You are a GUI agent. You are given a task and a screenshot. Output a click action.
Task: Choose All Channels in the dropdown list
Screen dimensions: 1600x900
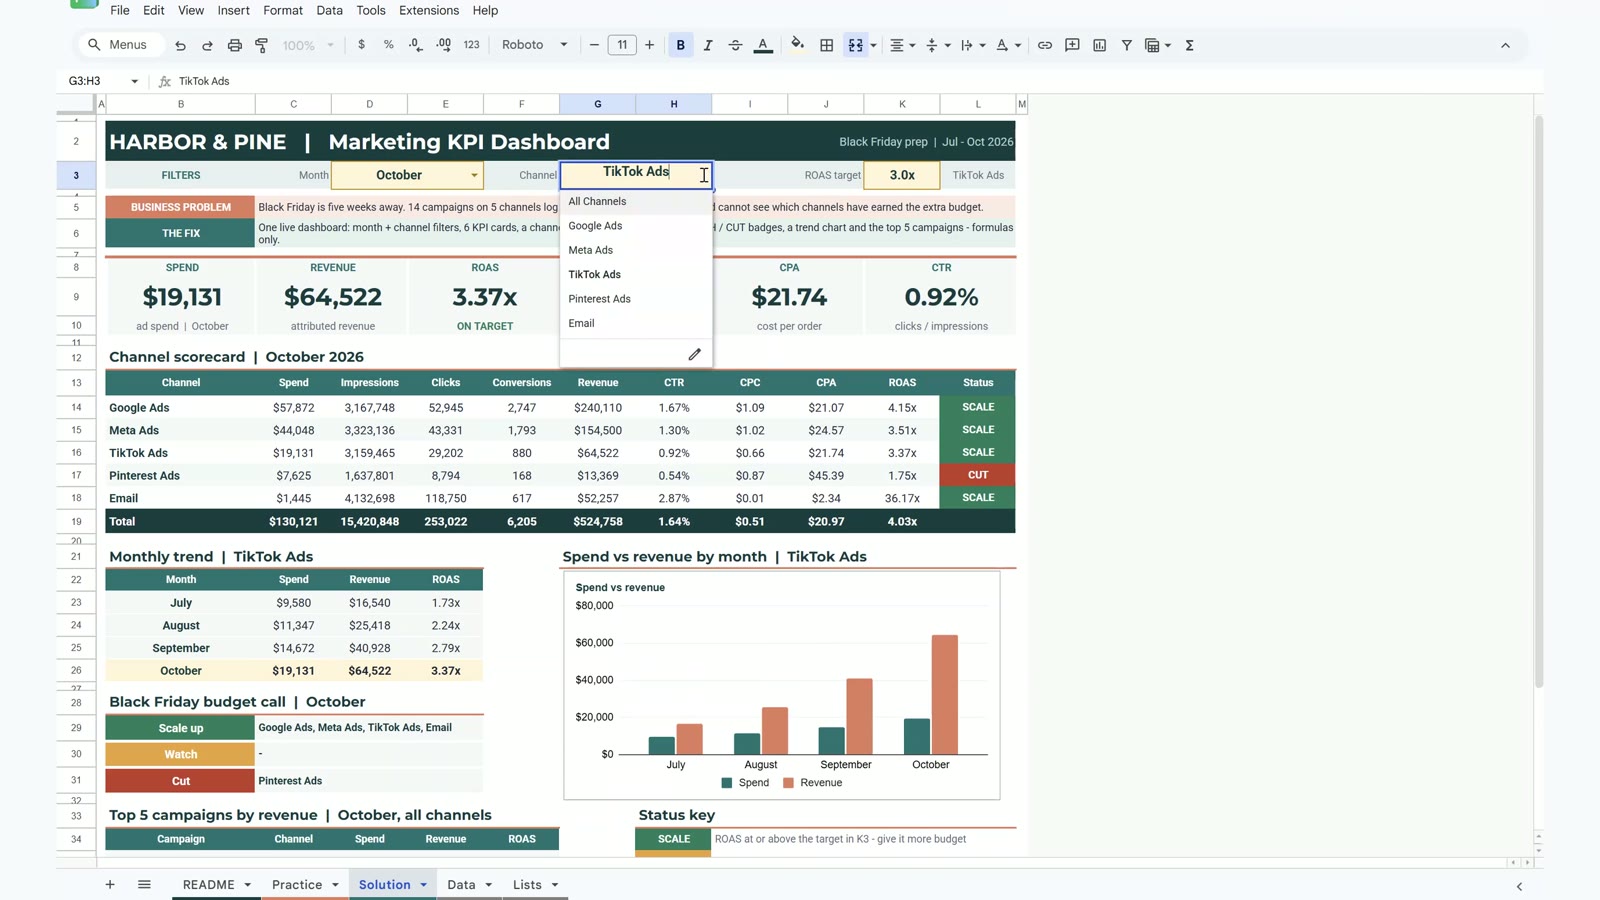(636, 201)
